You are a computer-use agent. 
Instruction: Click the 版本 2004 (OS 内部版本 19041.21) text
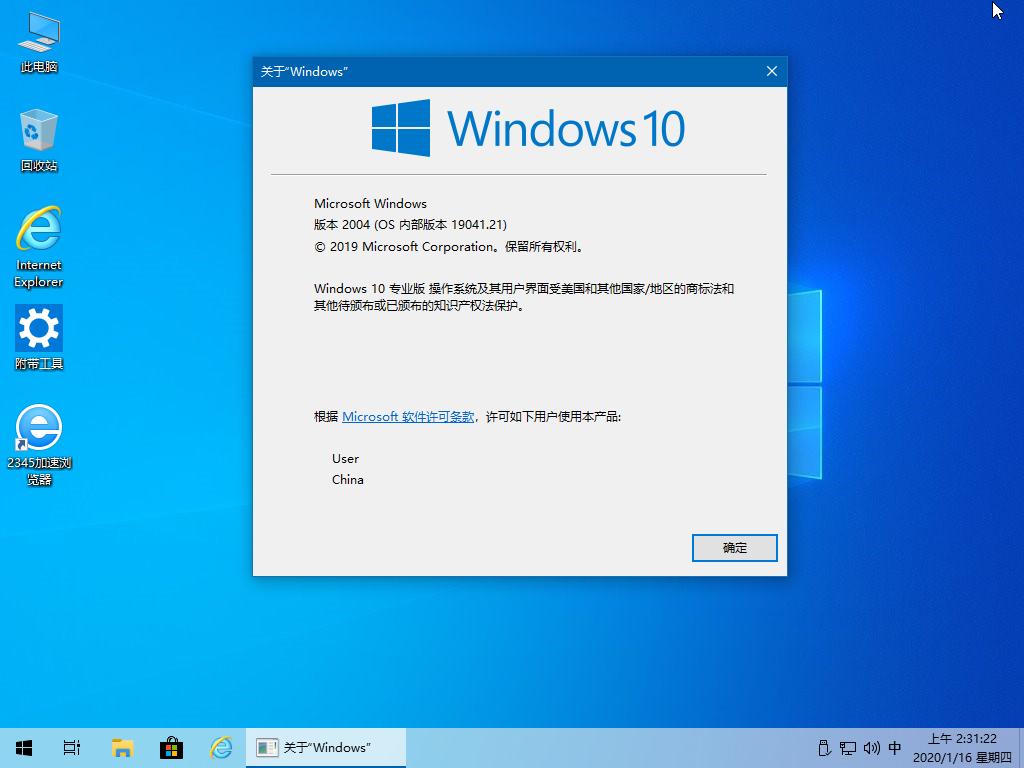410,225
